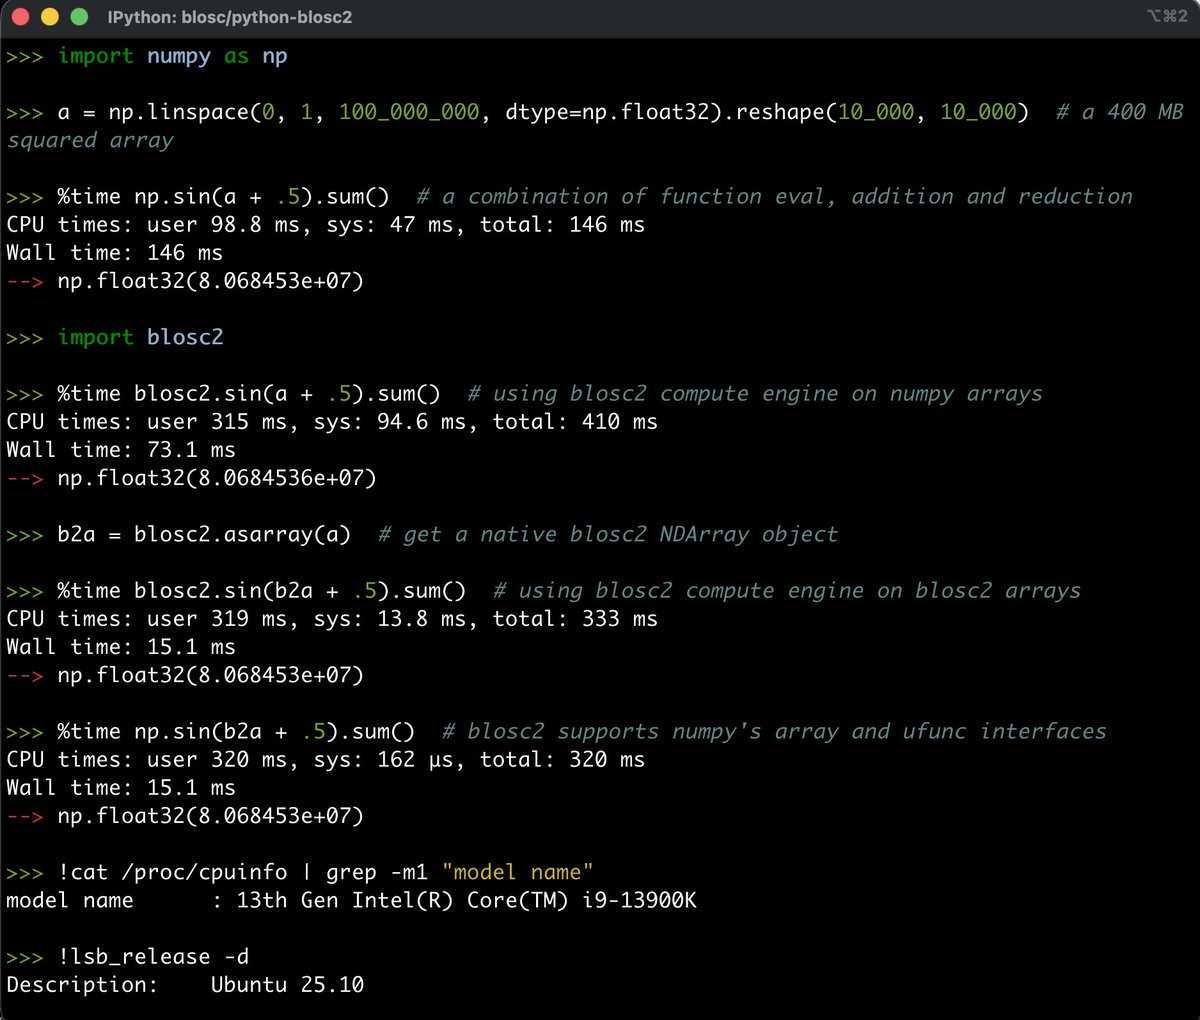Click 'squared array' wrapped comment line
This screenshot has height=1020, width=1200.
[x=90, y=140]
